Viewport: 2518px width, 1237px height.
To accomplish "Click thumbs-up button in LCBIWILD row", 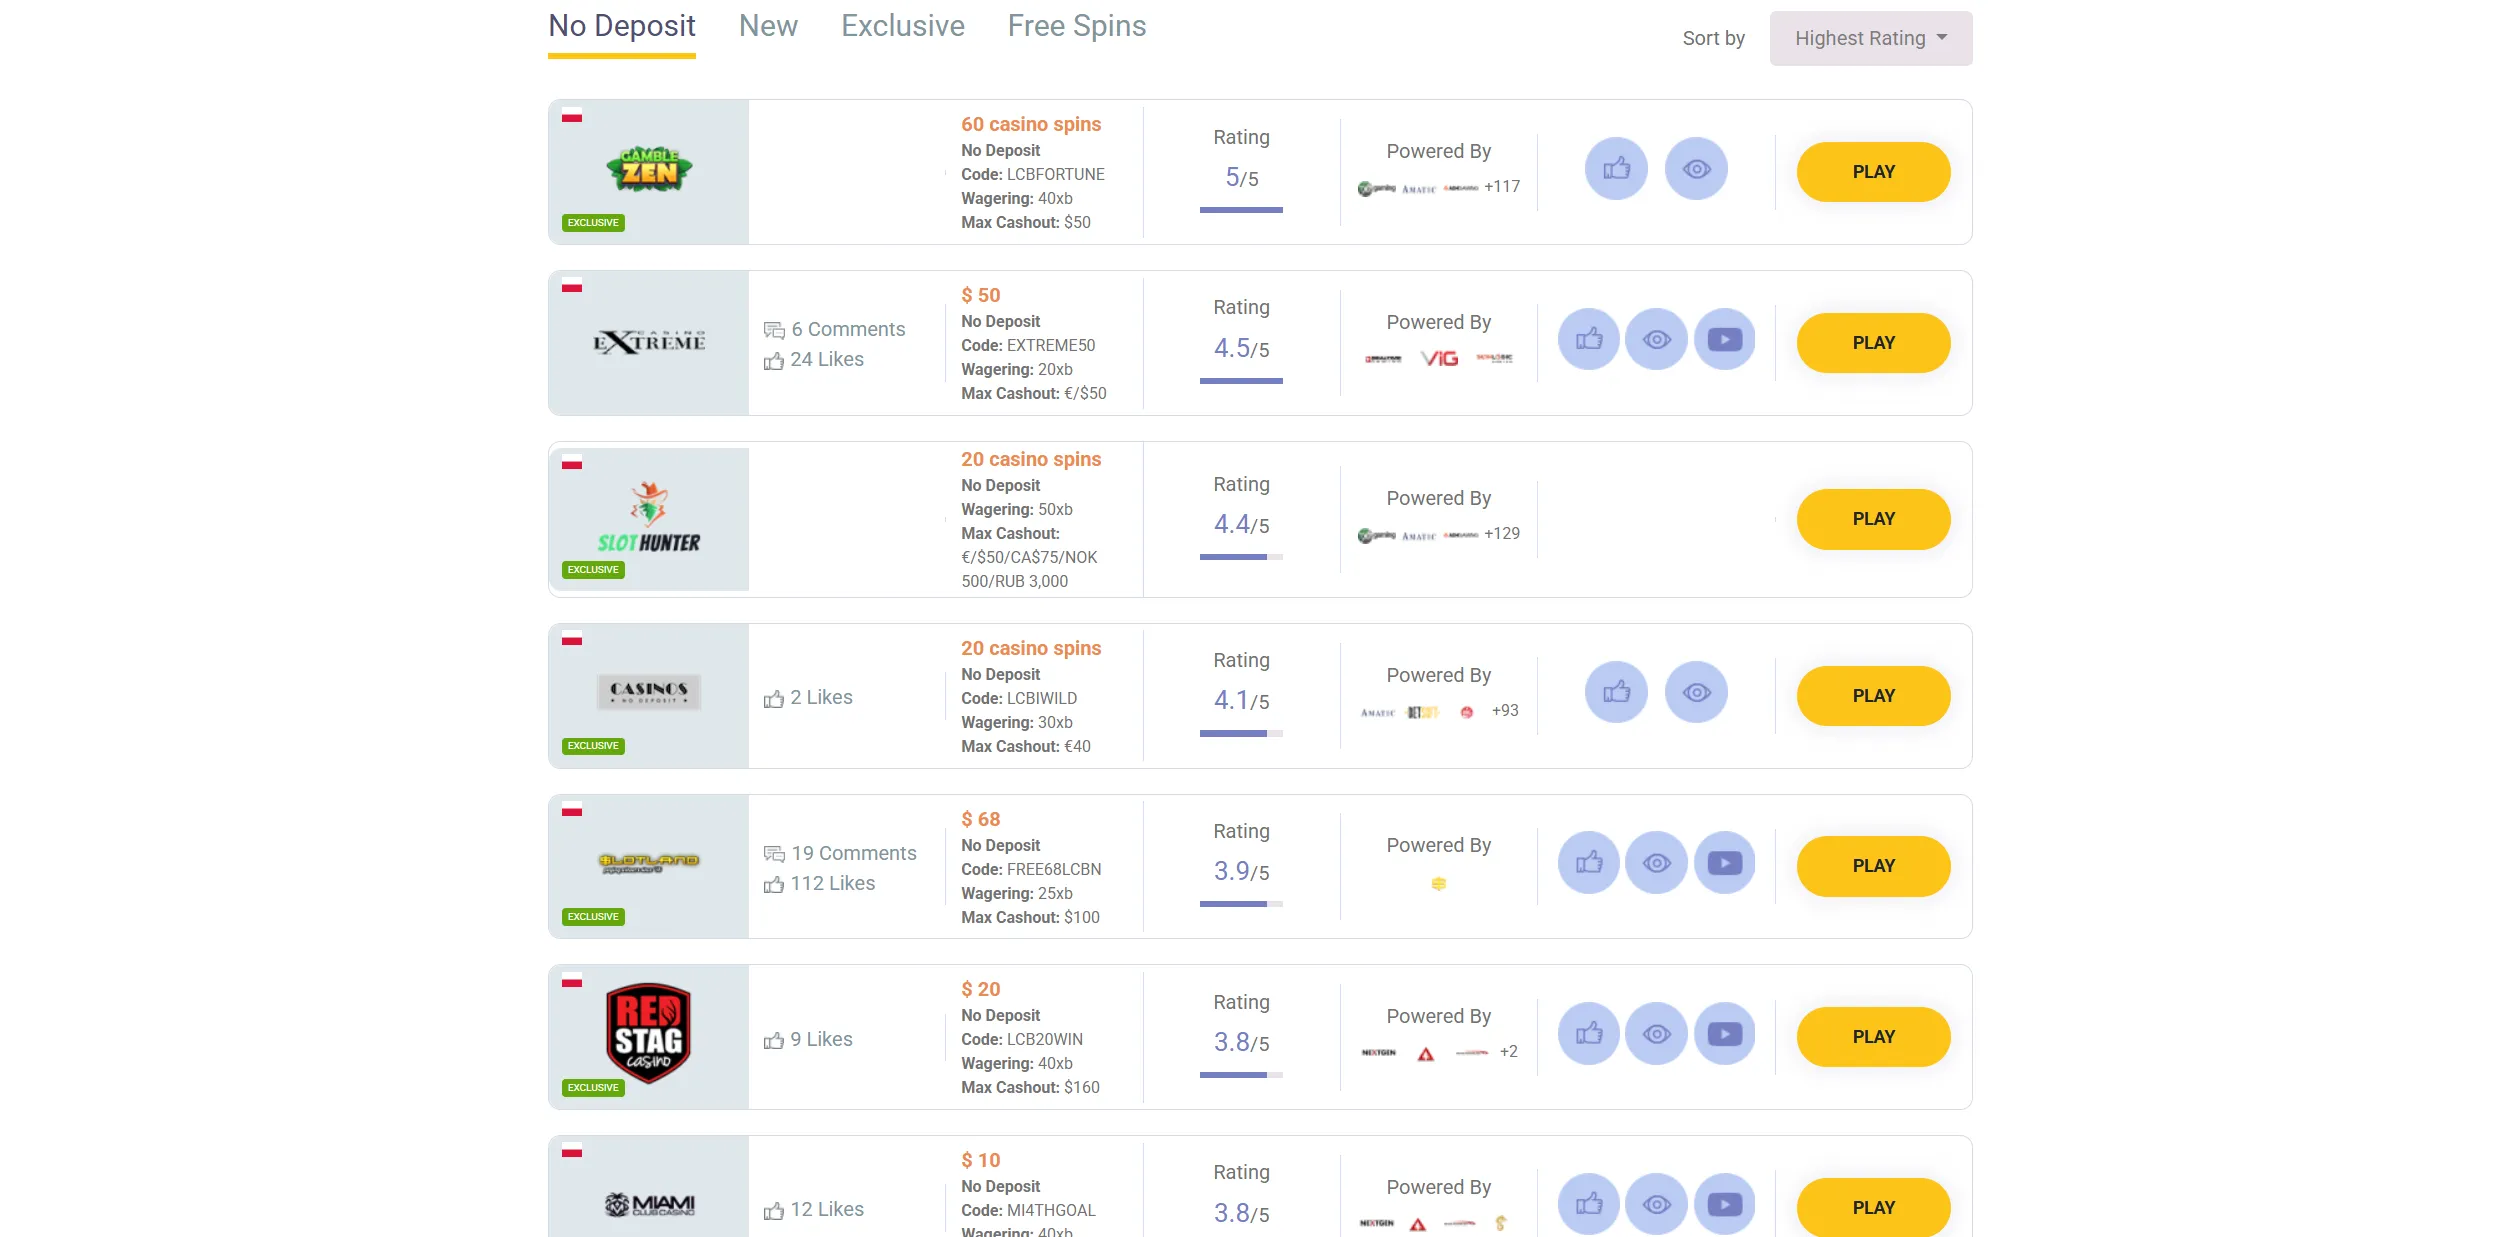I will coord(1616,692).
